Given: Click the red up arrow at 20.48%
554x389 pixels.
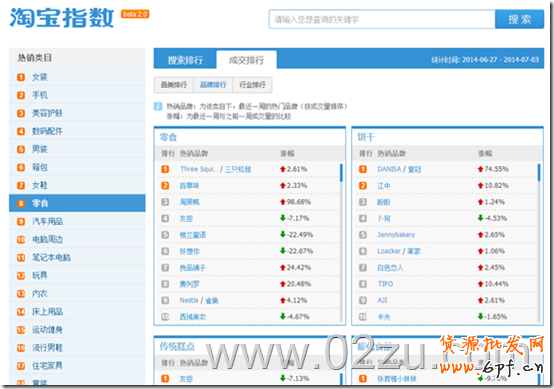Looking at the screenshot, I should pyautogui.click(x=283, y=284).
